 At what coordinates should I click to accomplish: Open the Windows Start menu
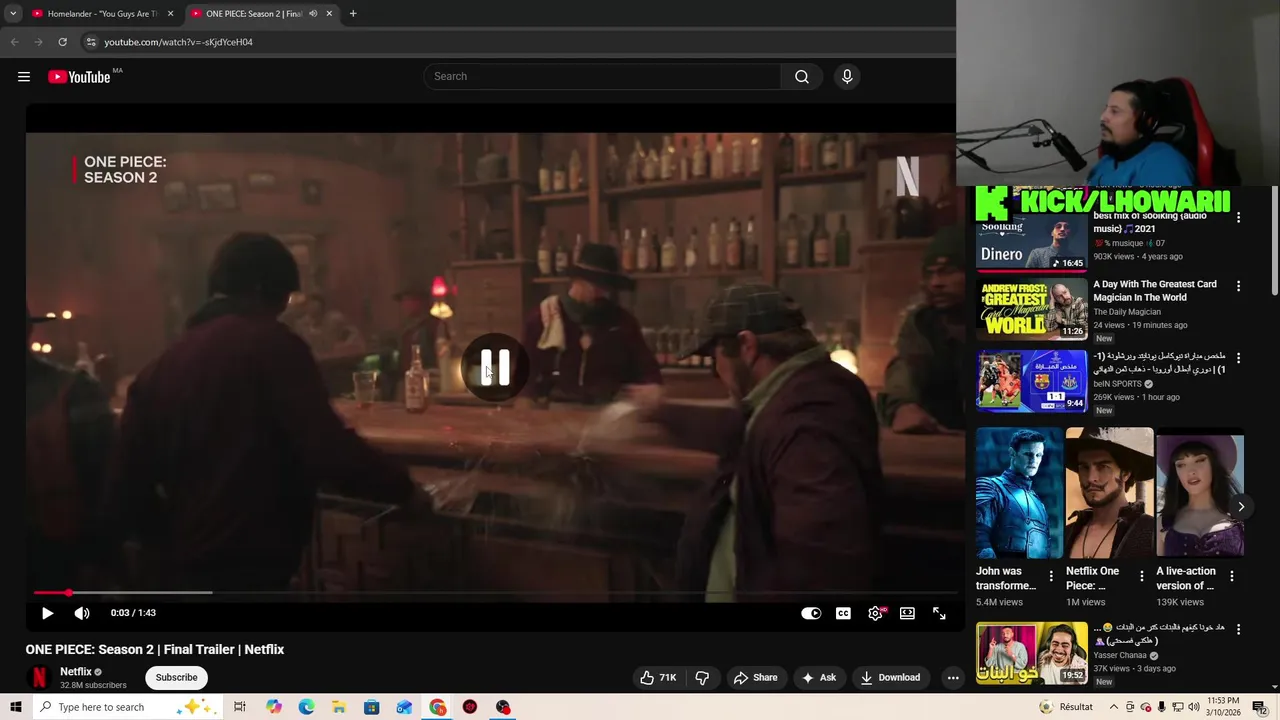(x=15, y=707)
